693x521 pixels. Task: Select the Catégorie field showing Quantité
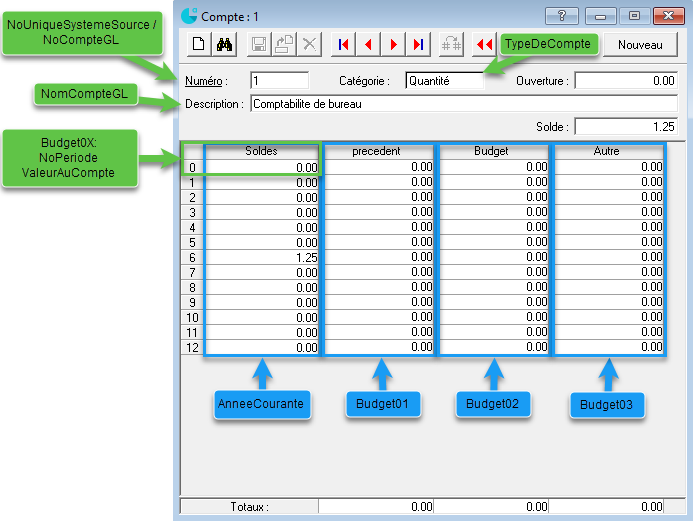[x=444, y=80]
